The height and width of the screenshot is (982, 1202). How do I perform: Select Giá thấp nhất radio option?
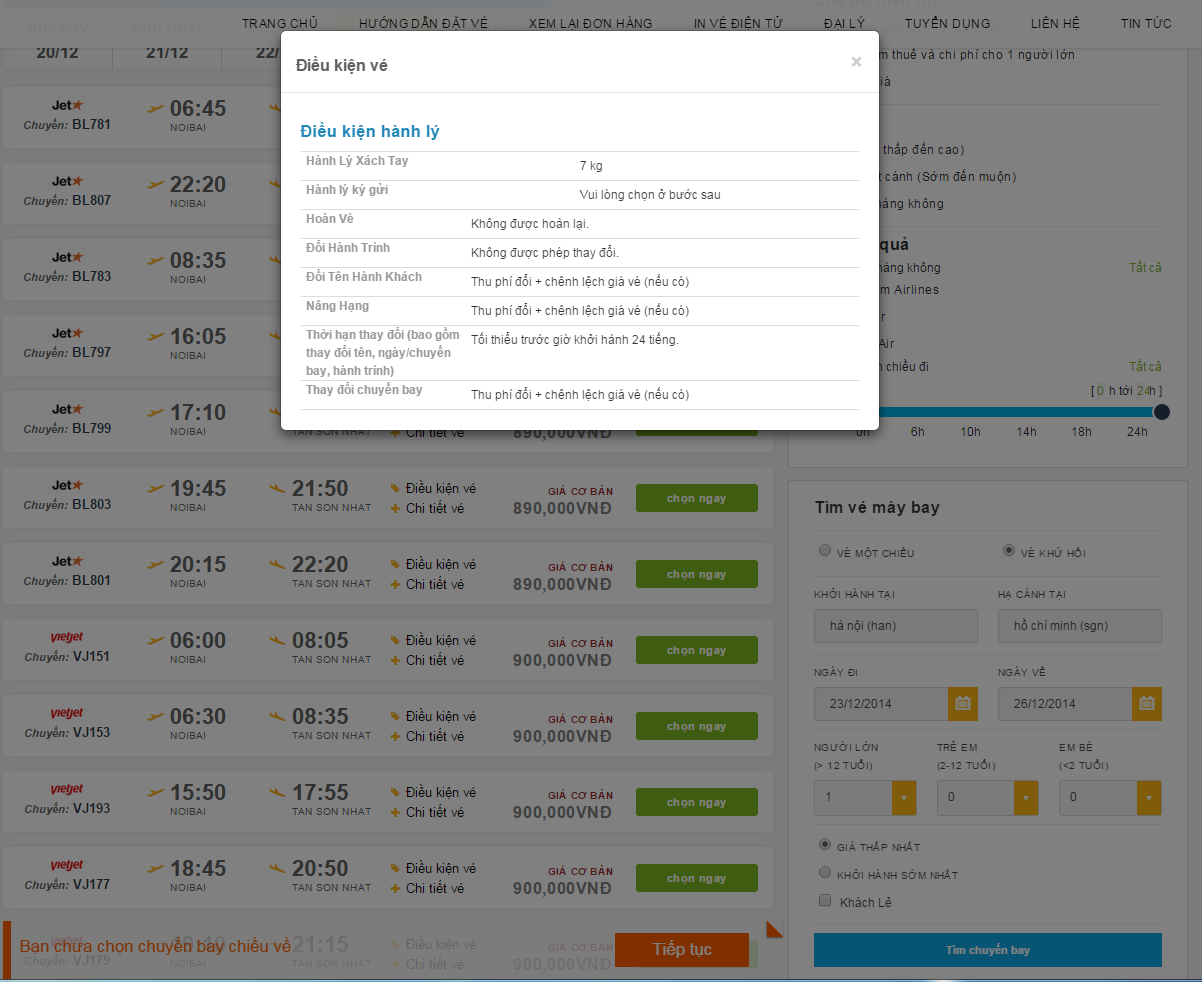point(825,844)
